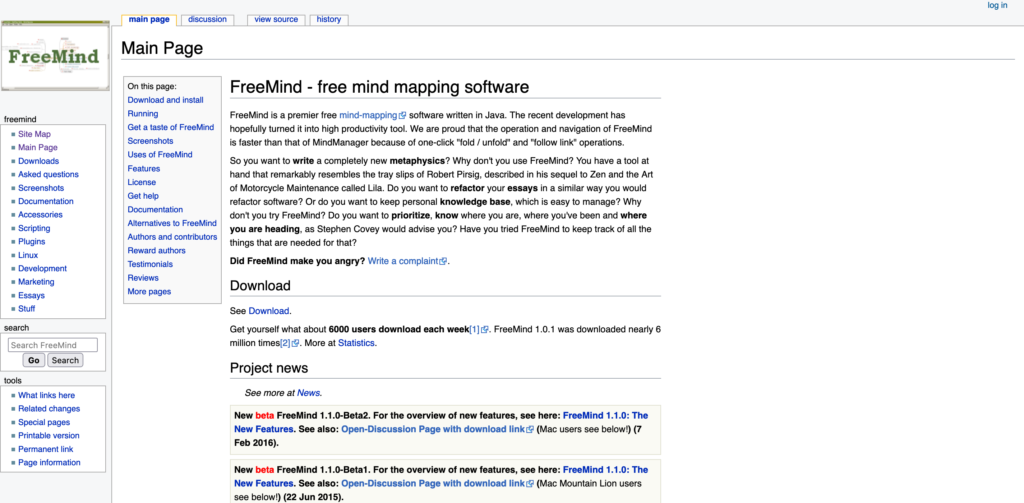Image resolution: width=1024 pixels, height=503 pixels.
Task: Open footnote reference [1] link
Action: (x=474, y=329)
